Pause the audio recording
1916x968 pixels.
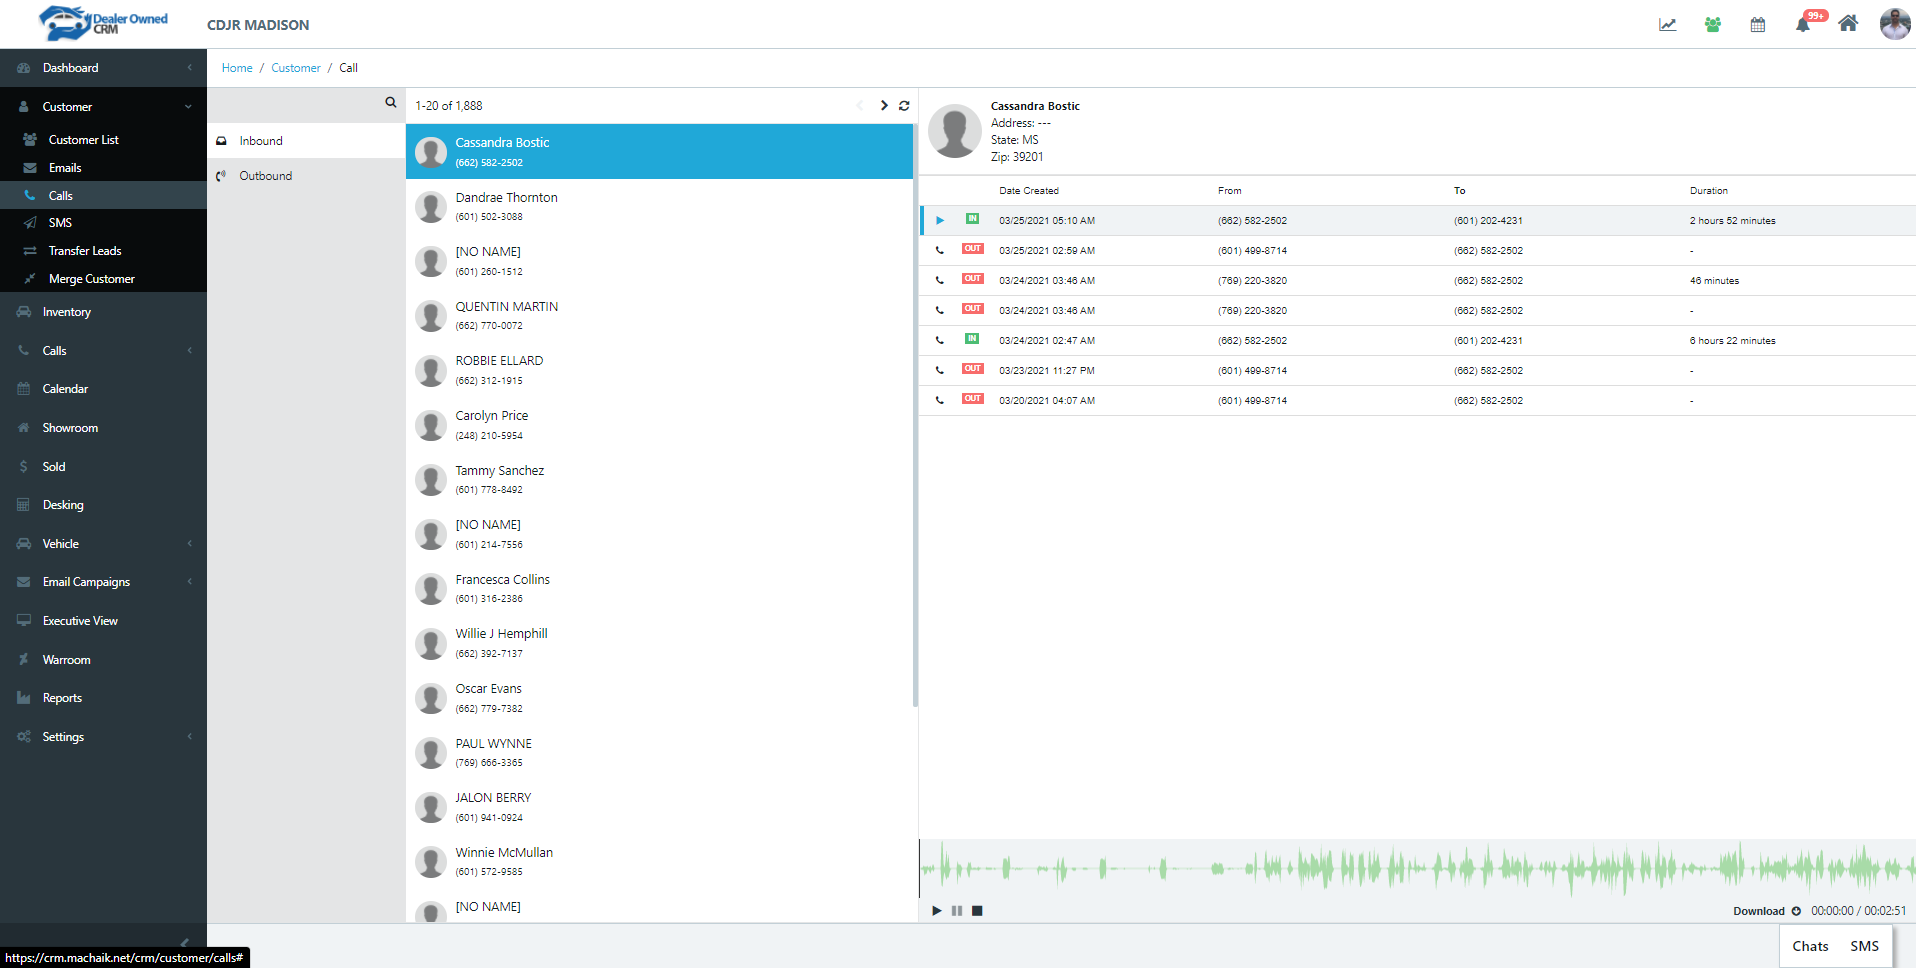coord(957,911)
